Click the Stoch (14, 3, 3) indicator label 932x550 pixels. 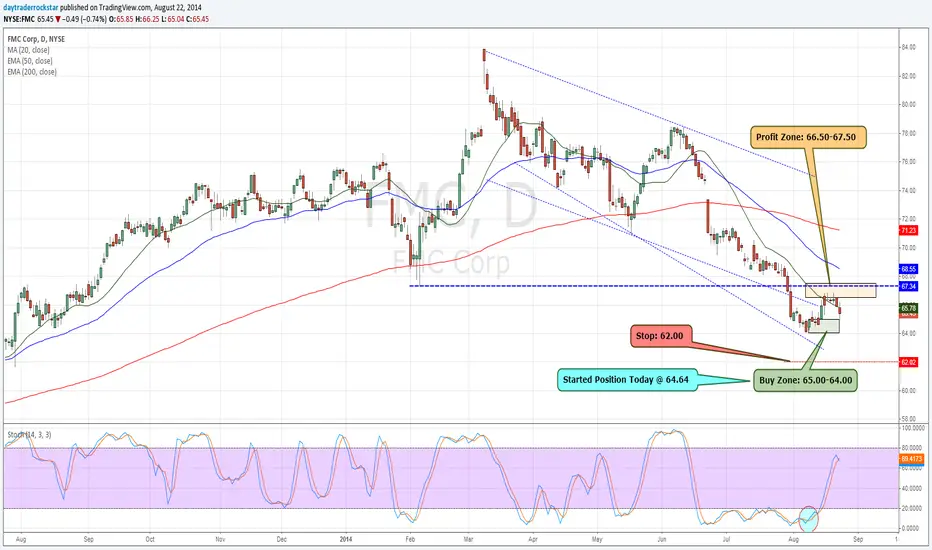(30, 435)
